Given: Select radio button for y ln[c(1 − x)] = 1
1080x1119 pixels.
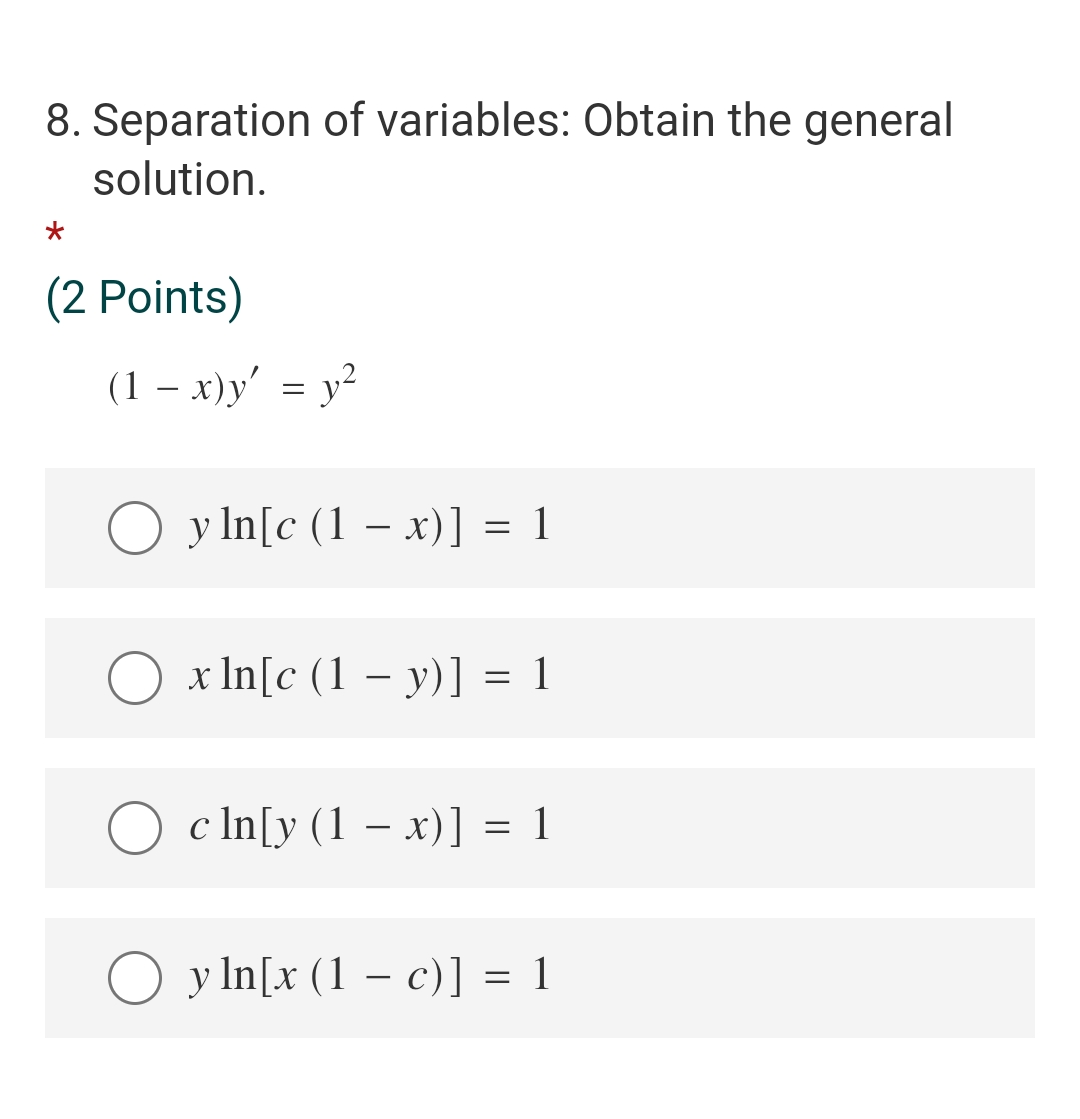Looking at the screenshot, I should [x=134, y=528].
